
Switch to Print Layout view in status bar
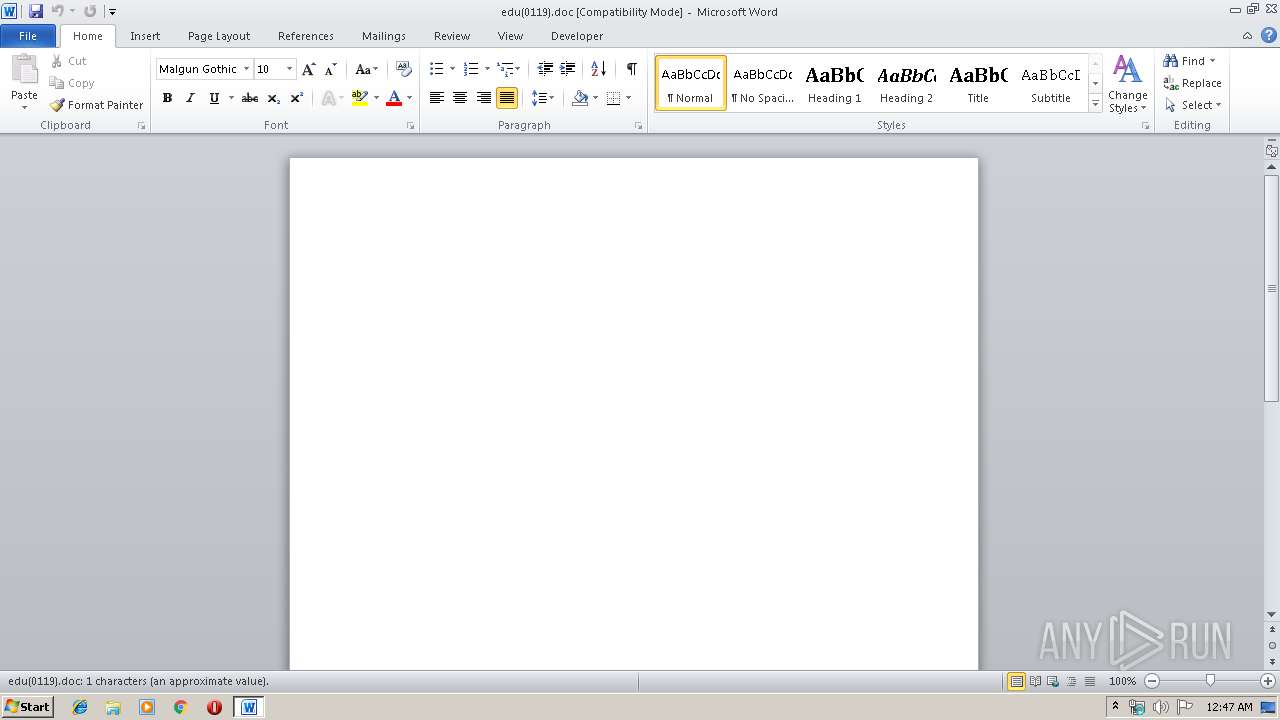(x=1016, y=681)
